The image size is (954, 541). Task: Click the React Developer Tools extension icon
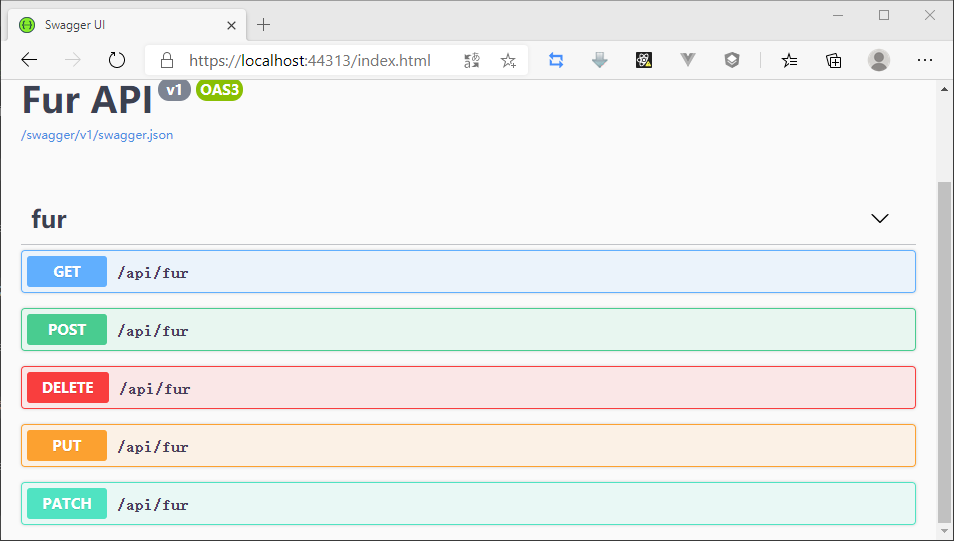pos(644,60)
